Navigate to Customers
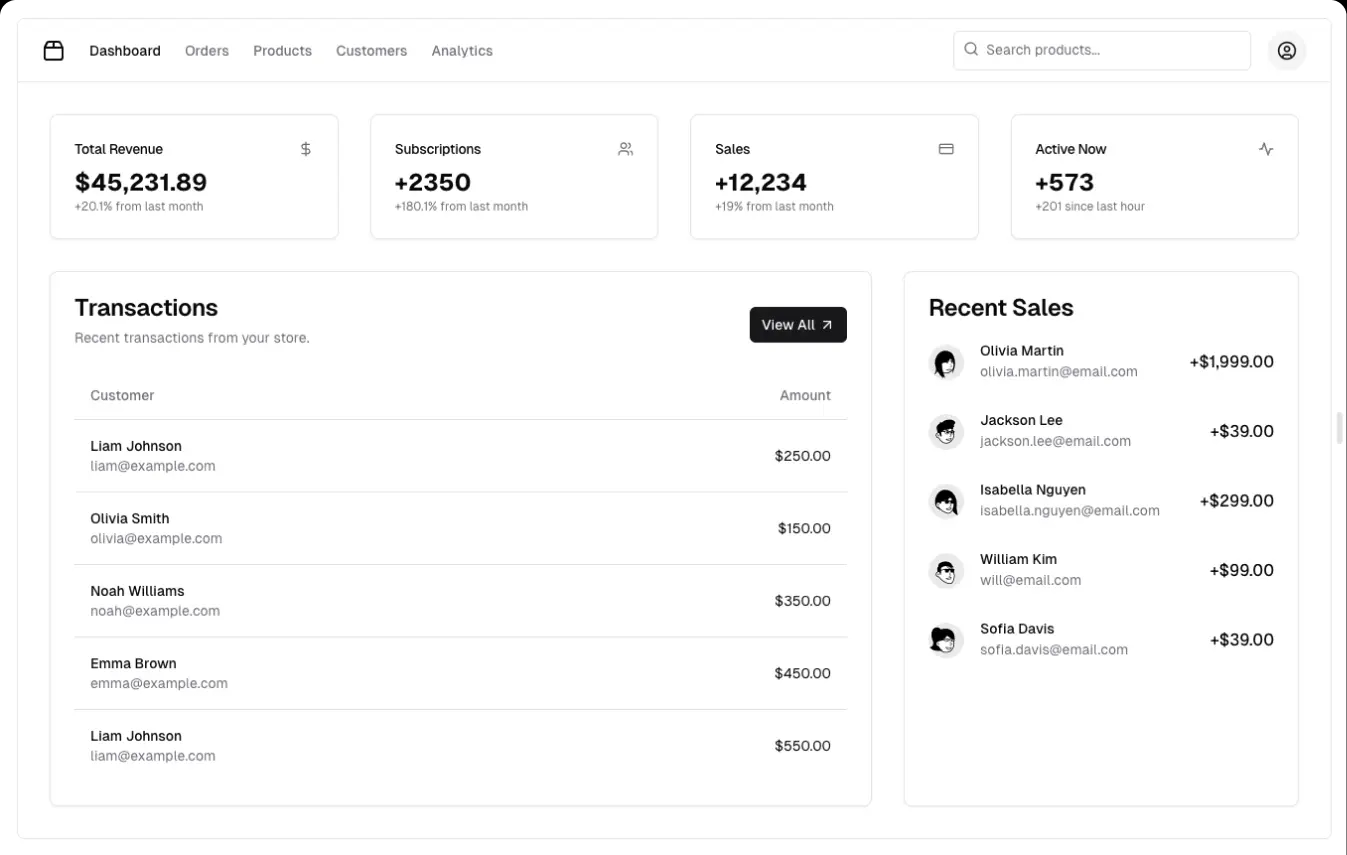Image resolution: width=1347 pixels, height=855 pixels. coord(371,51)
